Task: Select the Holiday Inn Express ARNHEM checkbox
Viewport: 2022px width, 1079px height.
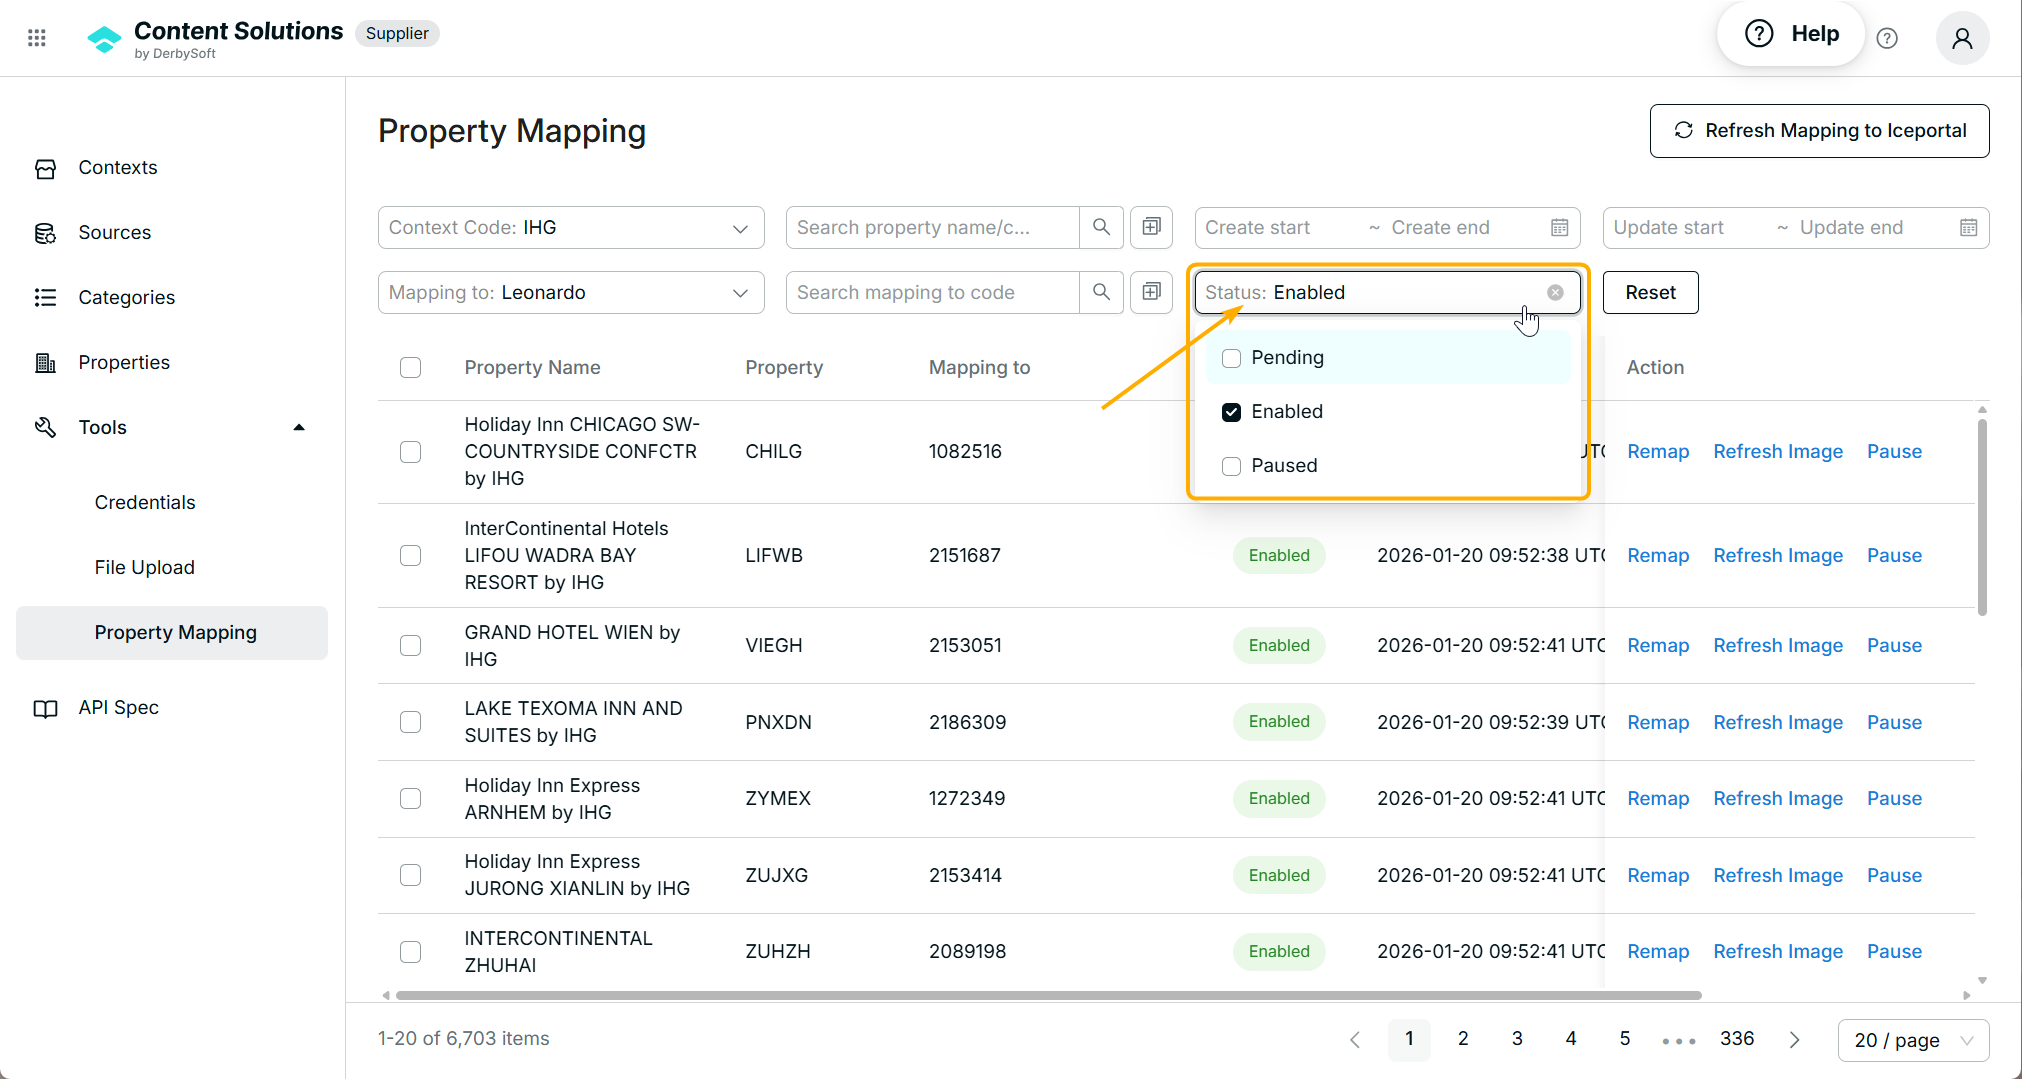Action: (410, 798)
